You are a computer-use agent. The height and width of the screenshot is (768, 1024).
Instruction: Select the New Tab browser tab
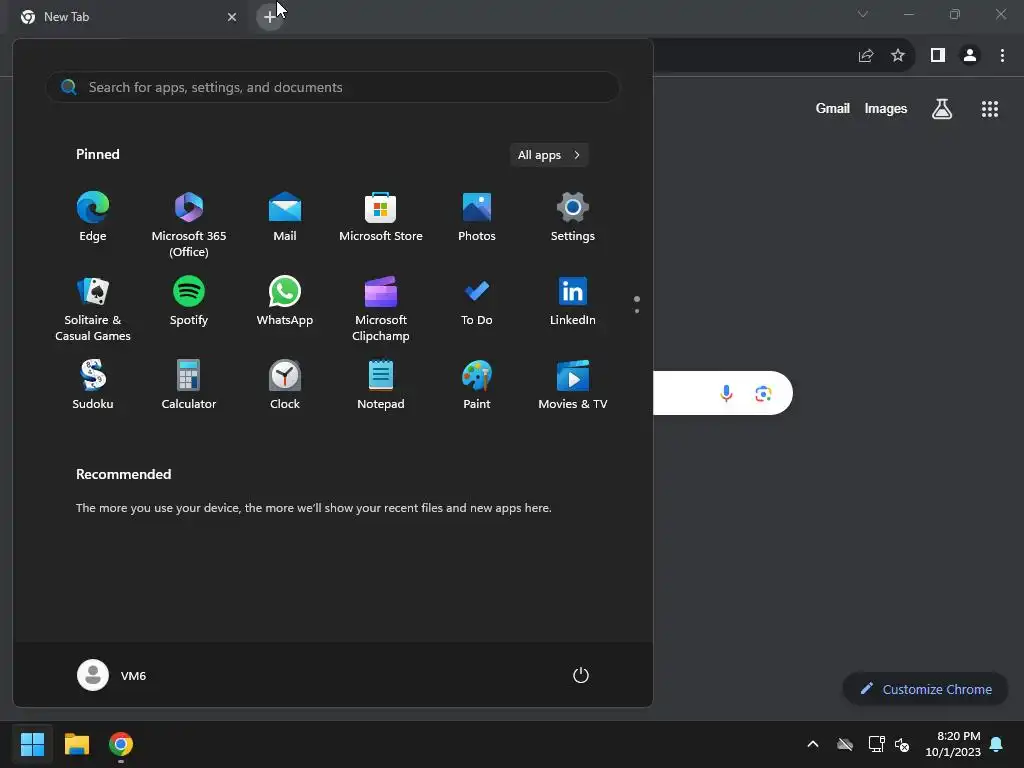tap(129, 17)
